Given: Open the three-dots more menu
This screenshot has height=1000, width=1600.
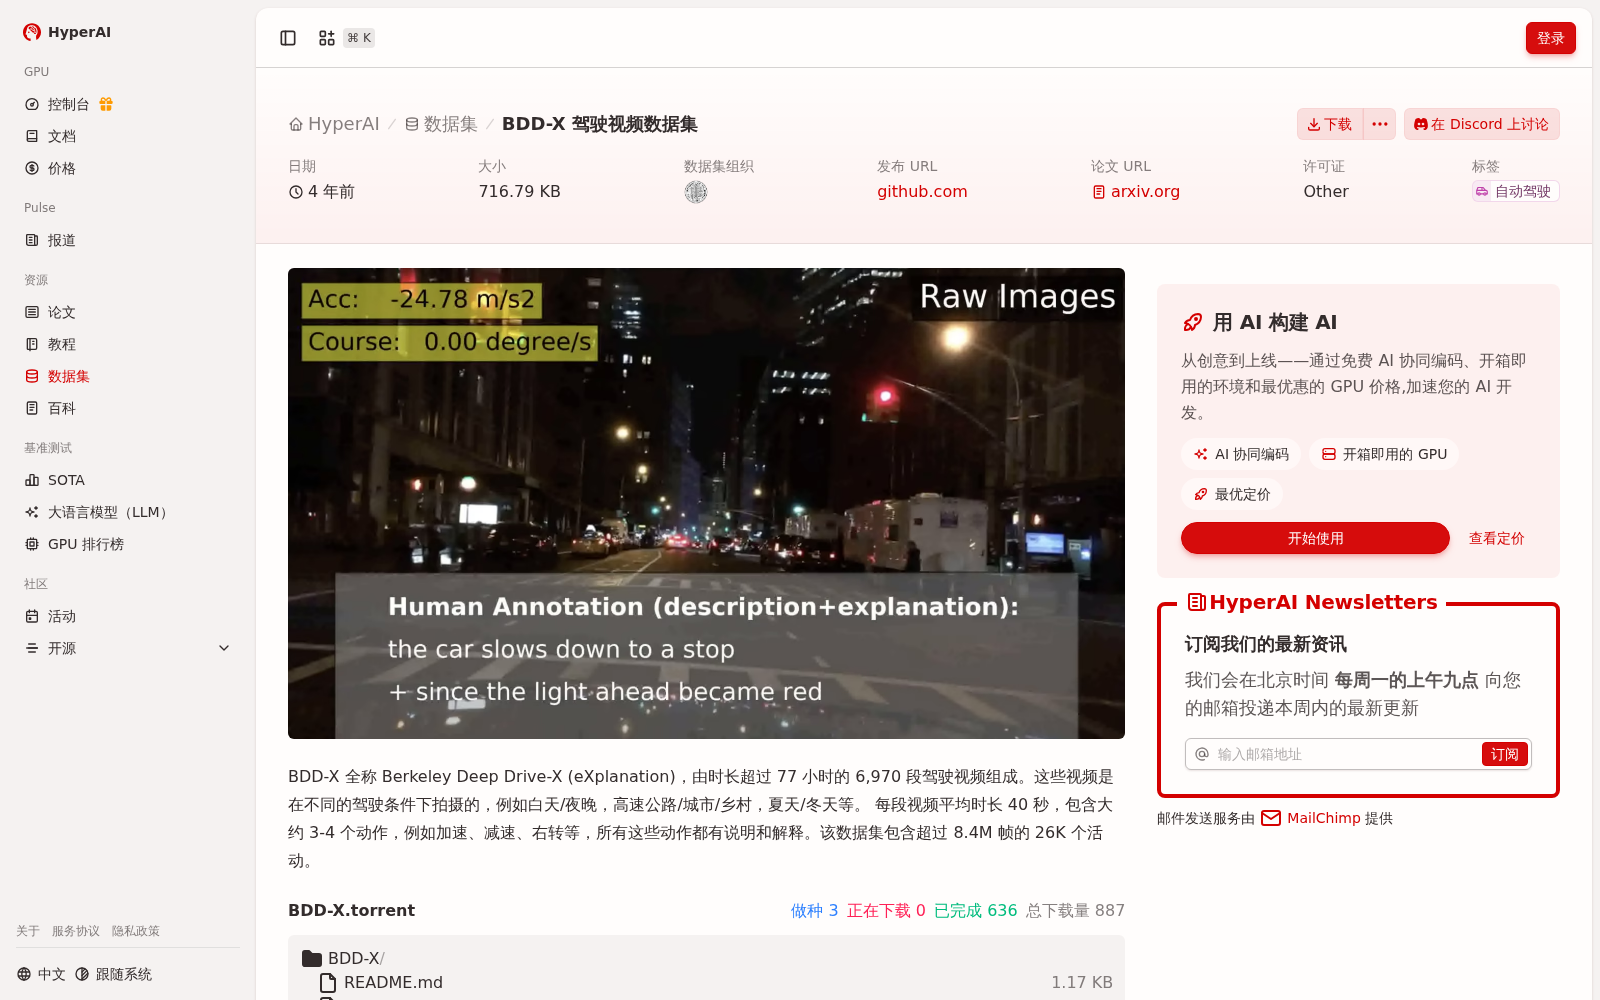Looking at the screenshot, I should pos(1380,124).
